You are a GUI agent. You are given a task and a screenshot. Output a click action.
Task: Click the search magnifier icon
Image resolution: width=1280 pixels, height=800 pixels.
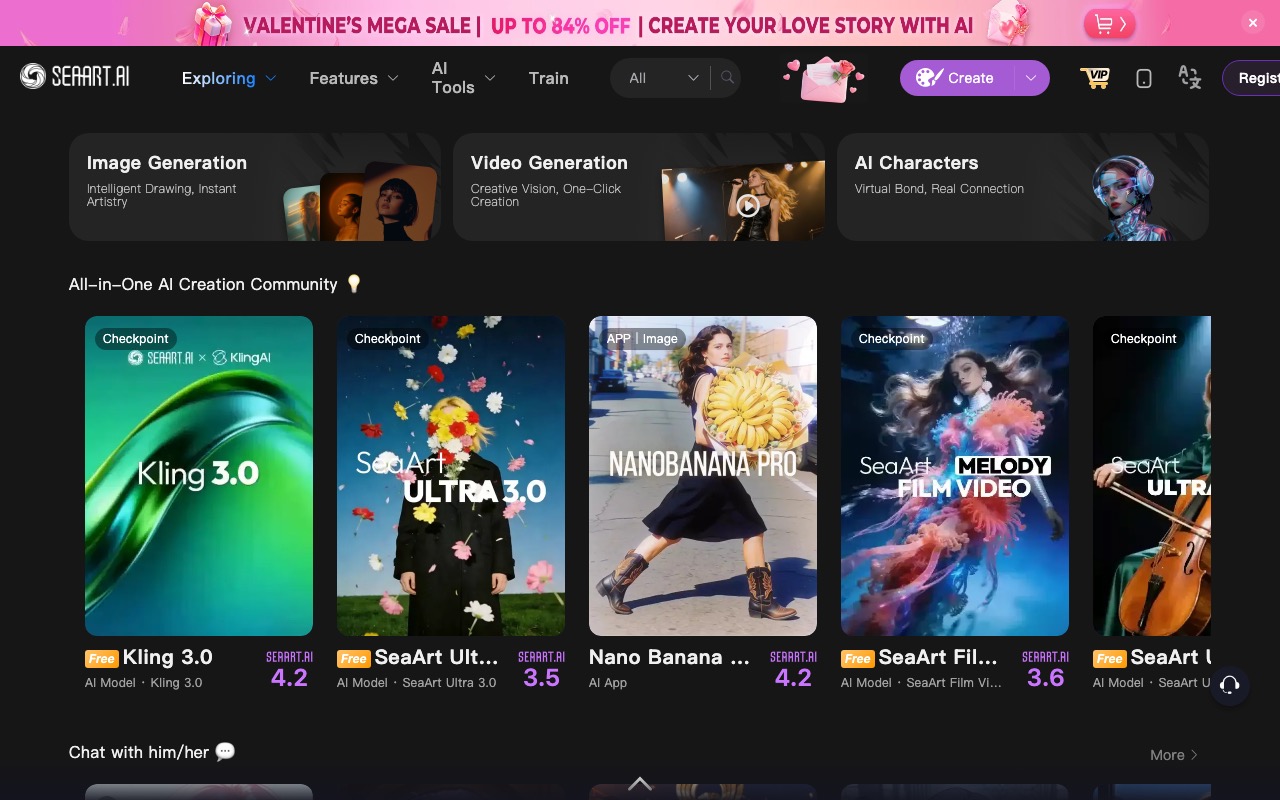(727, 78)
